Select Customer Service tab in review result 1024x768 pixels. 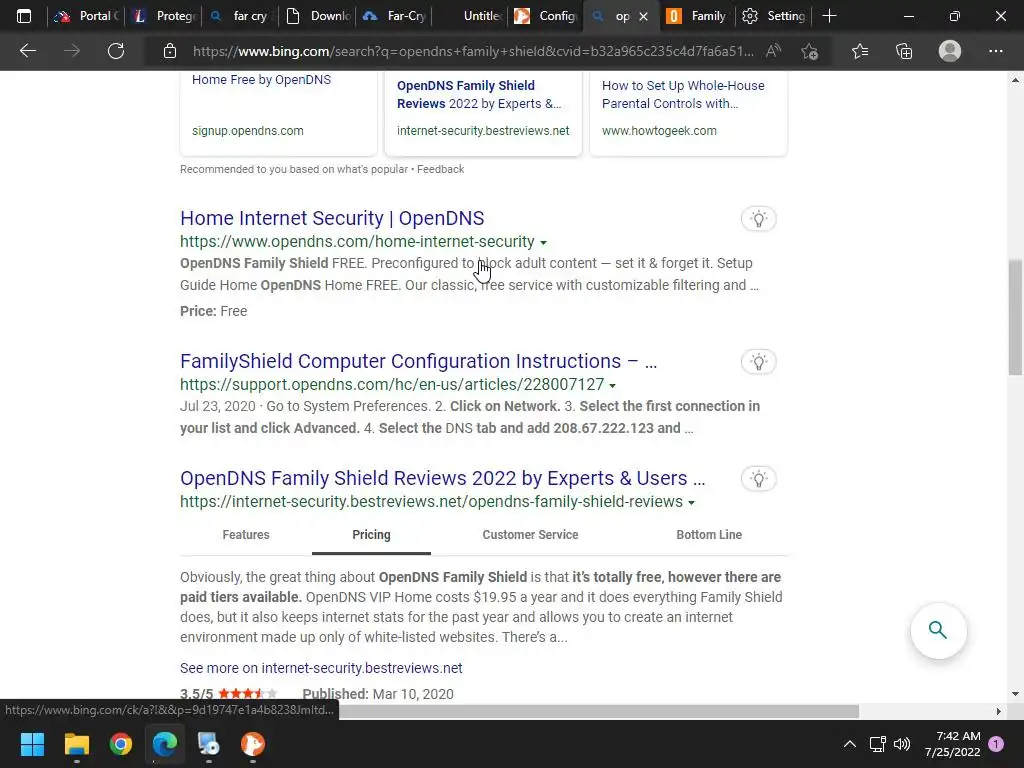[x=530, y=535]
